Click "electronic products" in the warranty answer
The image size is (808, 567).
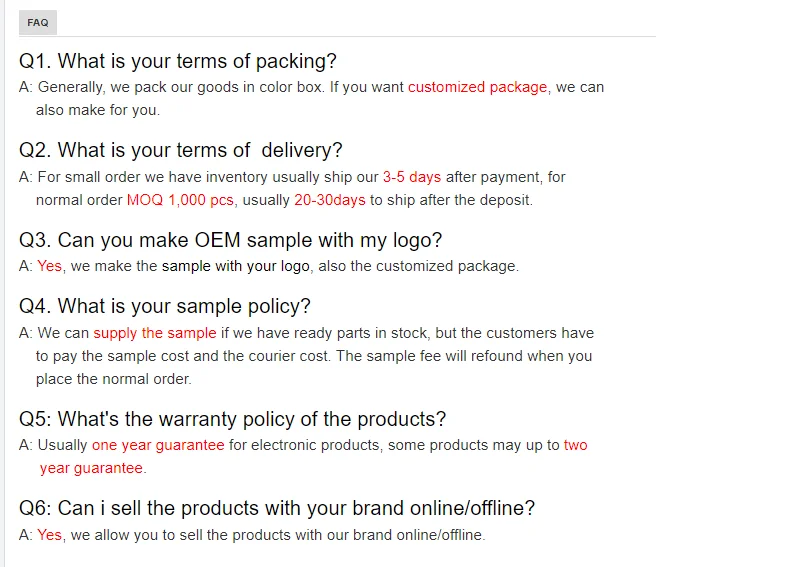[318, 445]
